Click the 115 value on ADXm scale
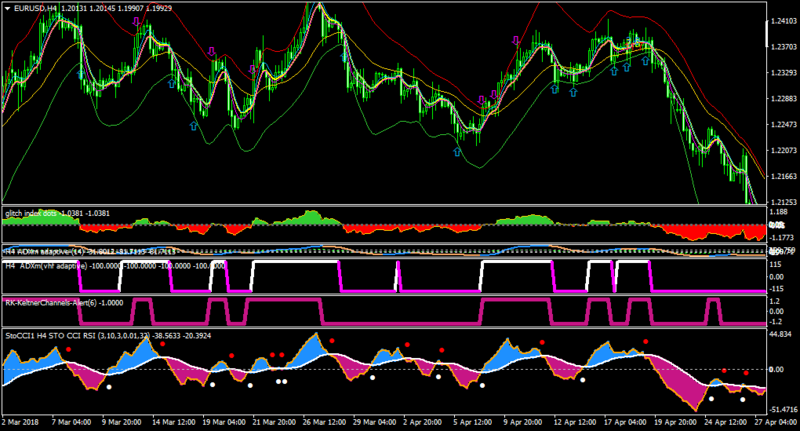800x431 pixels. point(776,264)
